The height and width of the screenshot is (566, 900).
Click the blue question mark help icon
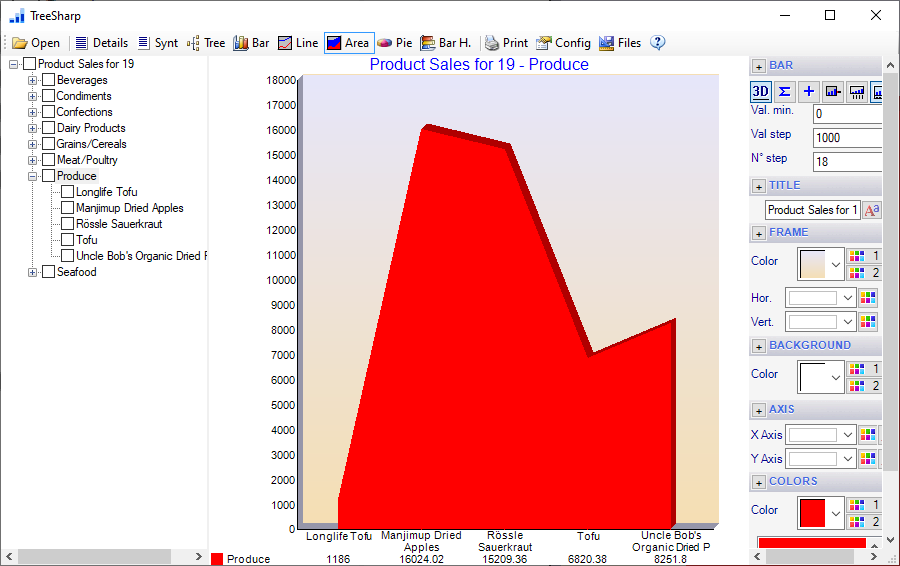coord(658,42)
